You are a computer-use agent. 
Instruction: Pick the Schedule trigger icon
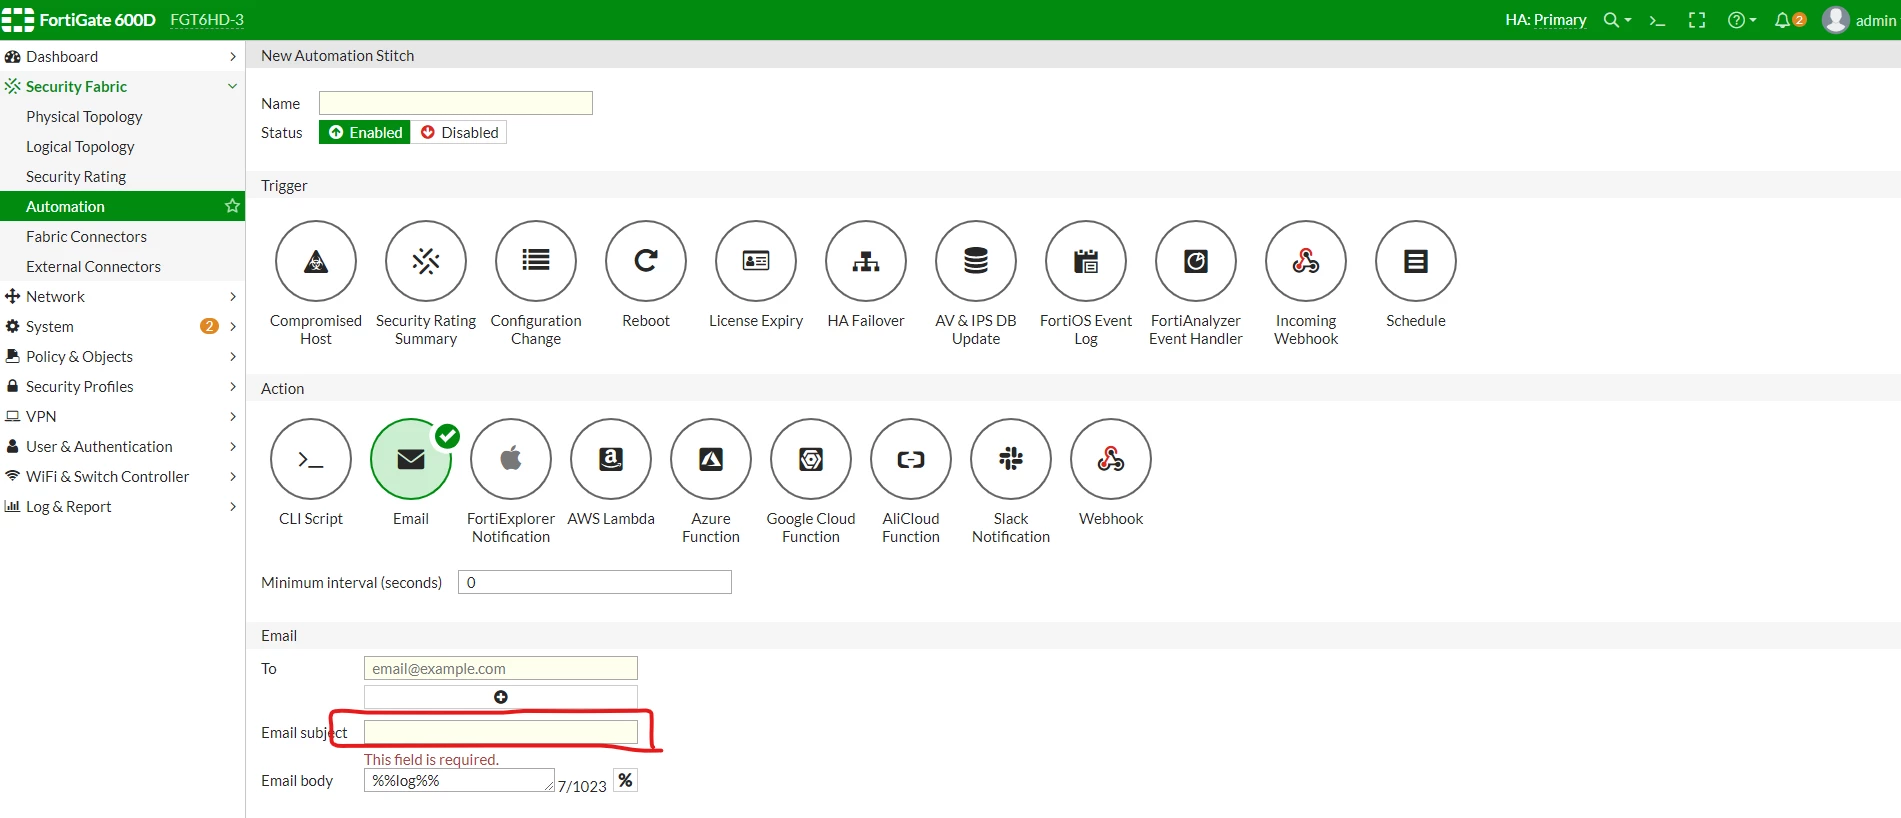pyautogui.click(x=1416, y=261)
